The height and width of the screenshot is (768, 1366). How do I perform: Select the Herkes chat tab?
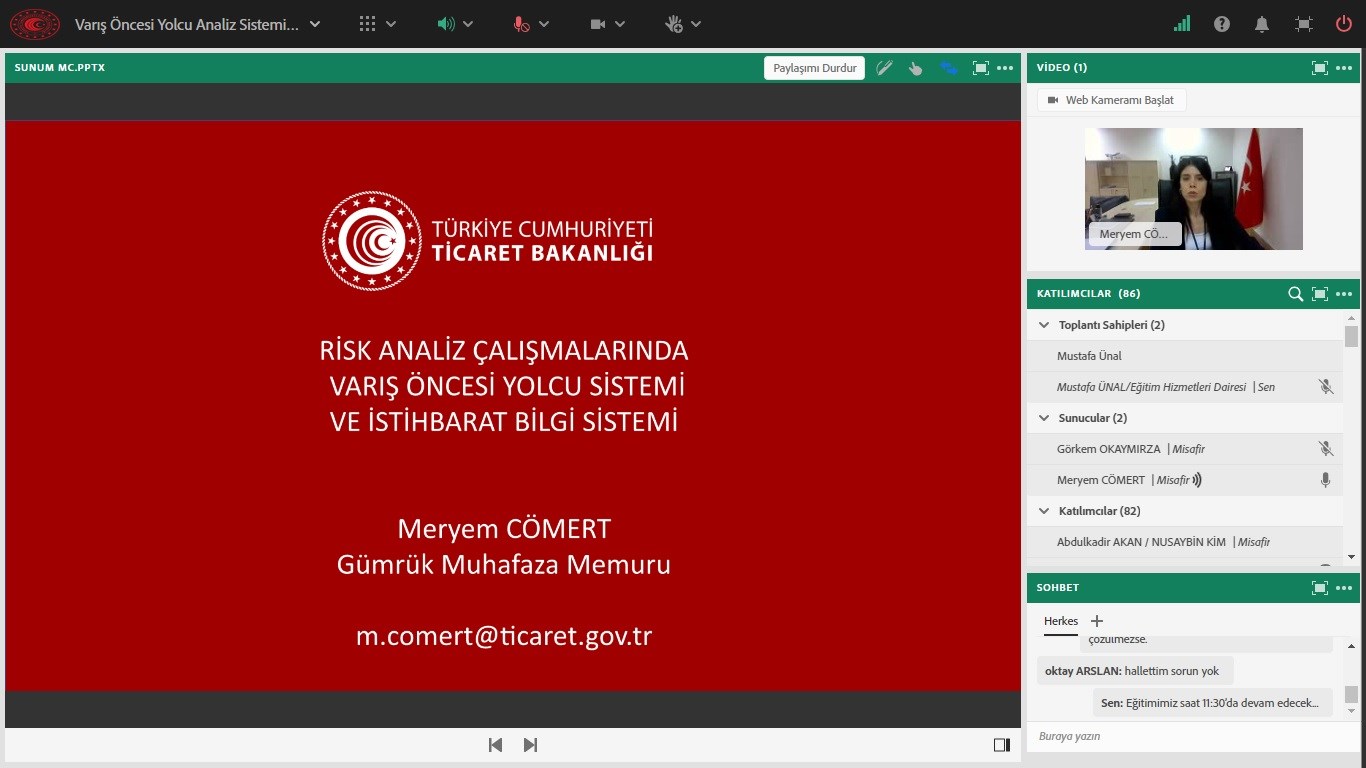(1061, 621)
